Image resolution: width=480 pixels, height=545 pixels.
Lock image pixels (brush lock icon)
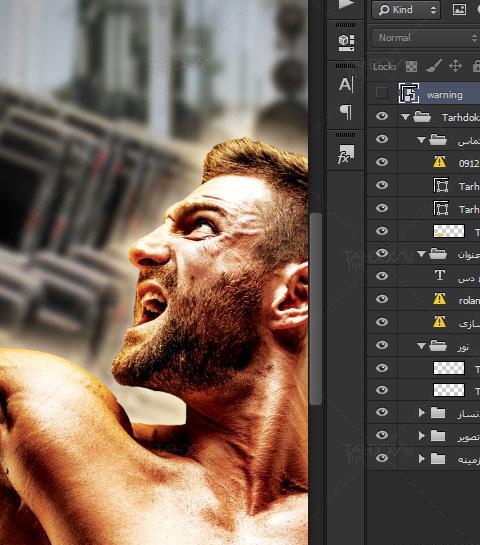point(433,66)
